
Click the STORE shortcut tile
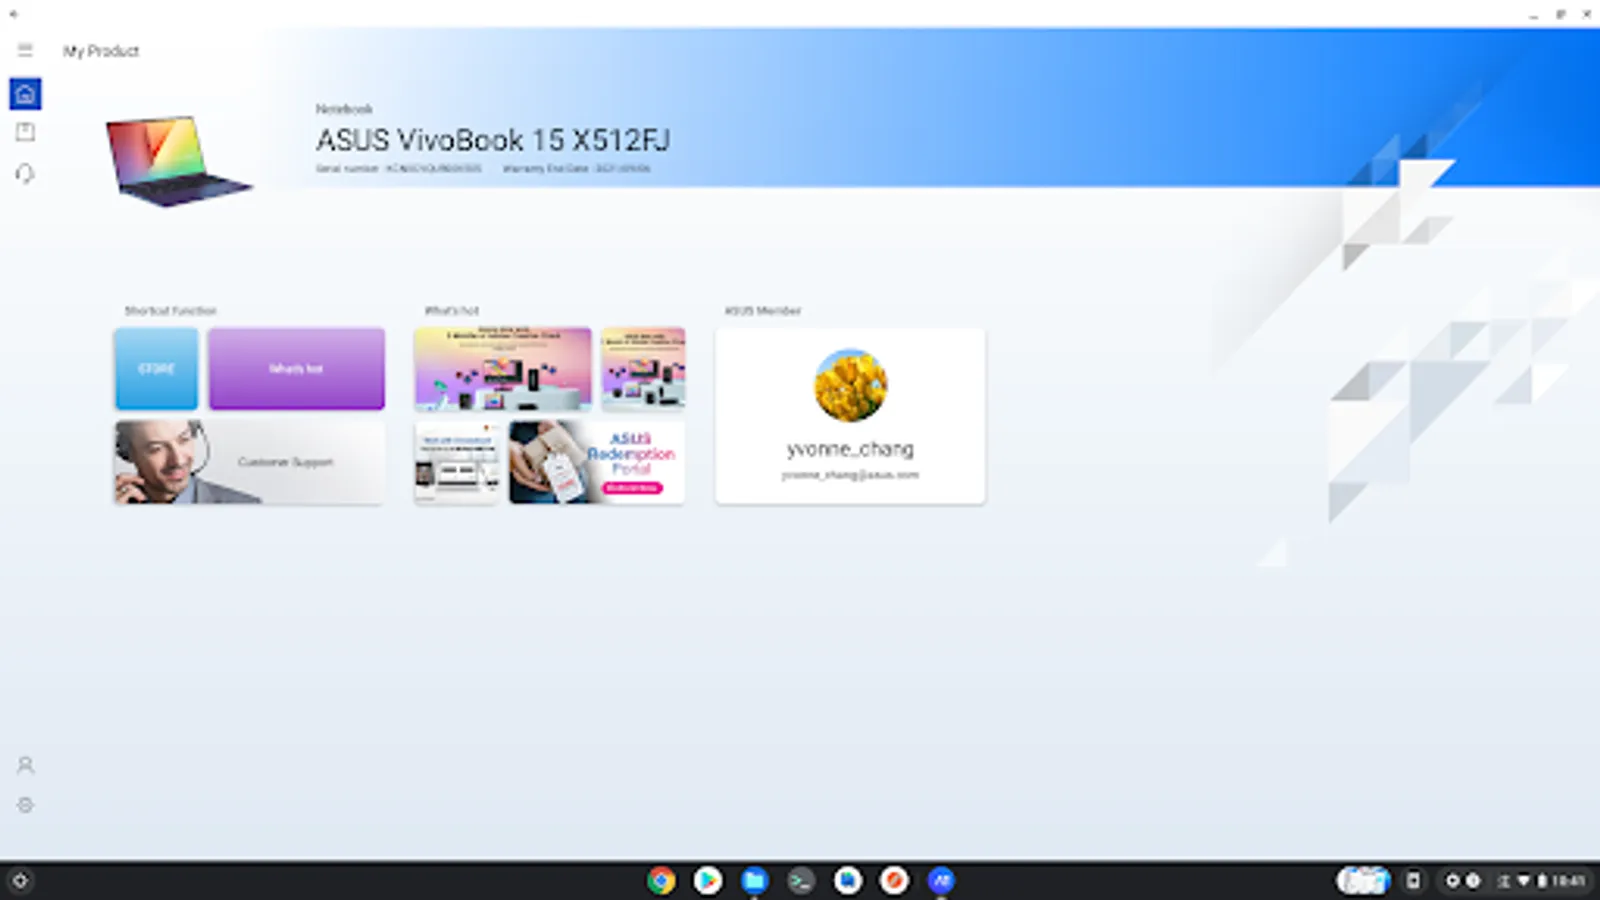pyautogui.click(x=156, y=368)
